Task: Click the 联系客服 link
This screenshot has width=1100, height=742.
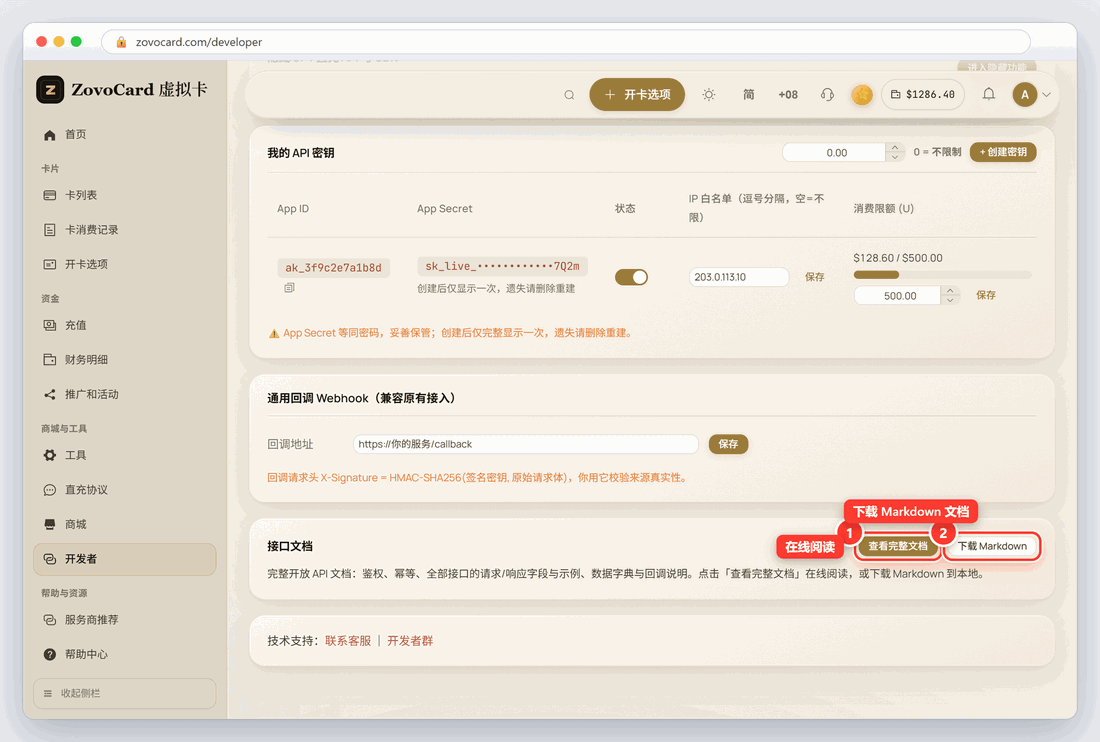Action: [348, 641]
